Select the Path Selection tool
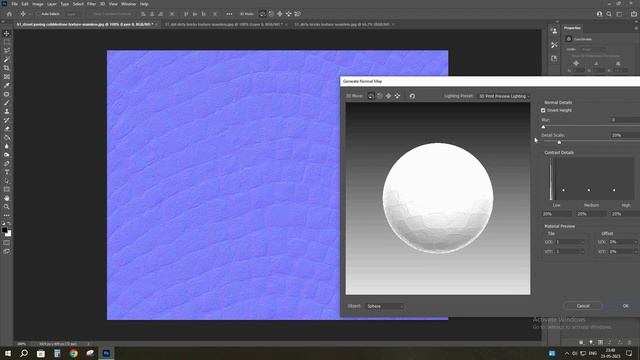 [x=7, y=181]
